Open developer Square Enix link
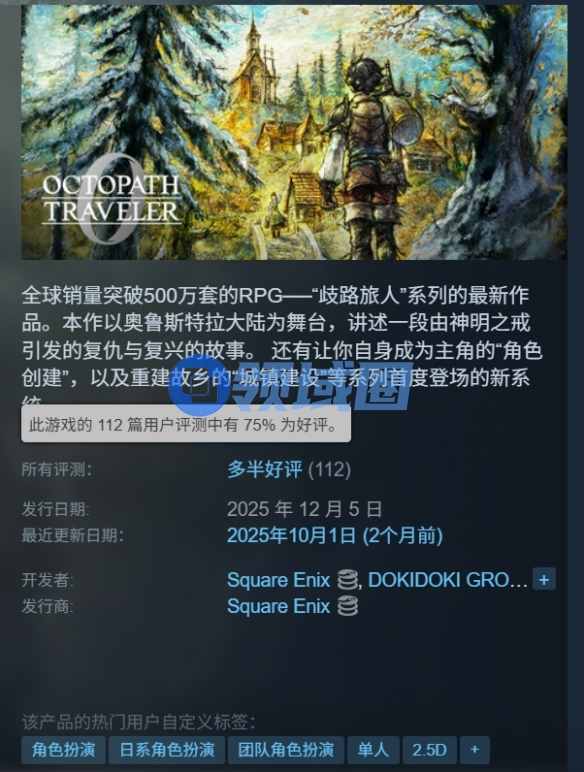The image size is (584, 772). point(278,580)
